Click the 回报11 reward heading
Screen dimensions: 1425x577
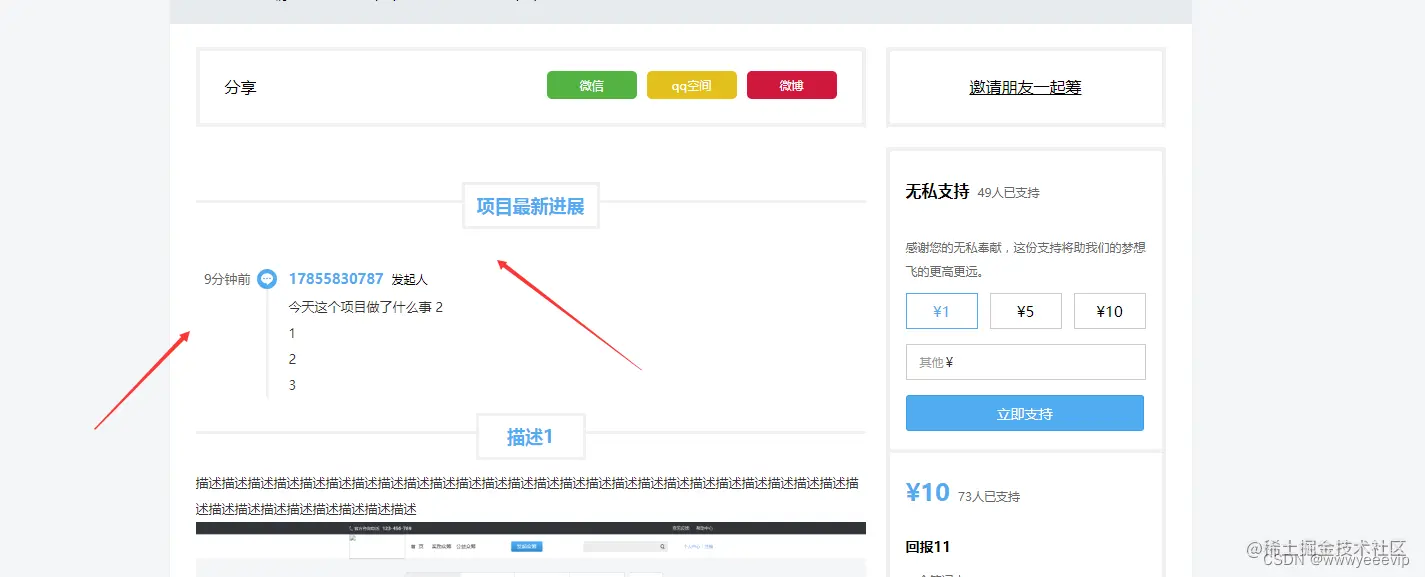pos(928,547)
